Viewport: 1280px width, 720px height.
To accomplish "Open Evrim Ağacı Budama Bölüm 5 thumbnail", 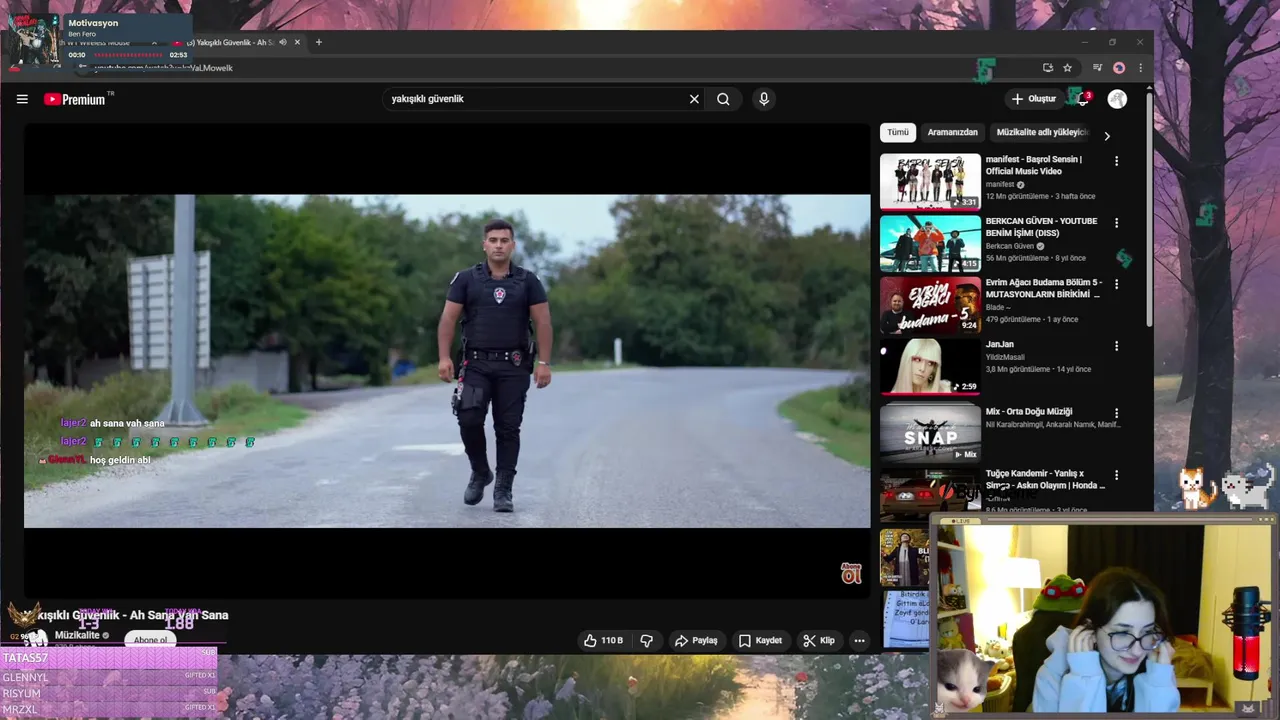I will (930, 305).
